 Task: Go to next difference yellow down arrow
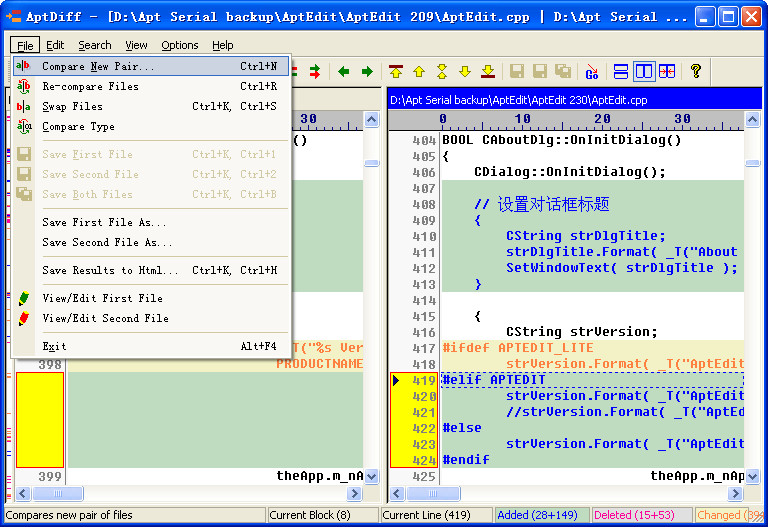point(465,72)
